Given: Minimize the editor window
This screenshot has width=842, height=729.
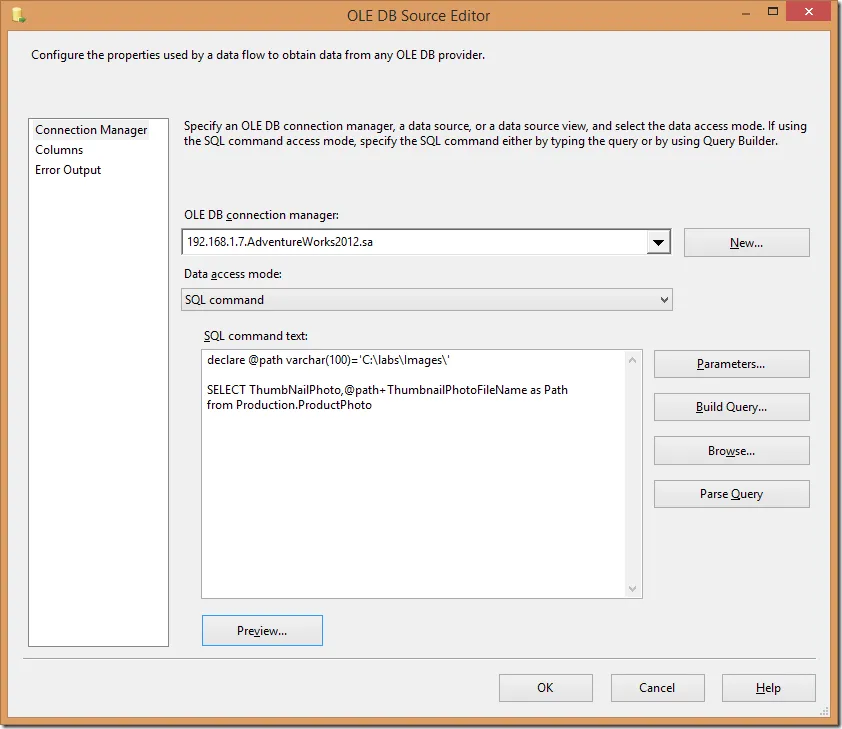Looking at the screenshot, I should (x=746, y=13).
